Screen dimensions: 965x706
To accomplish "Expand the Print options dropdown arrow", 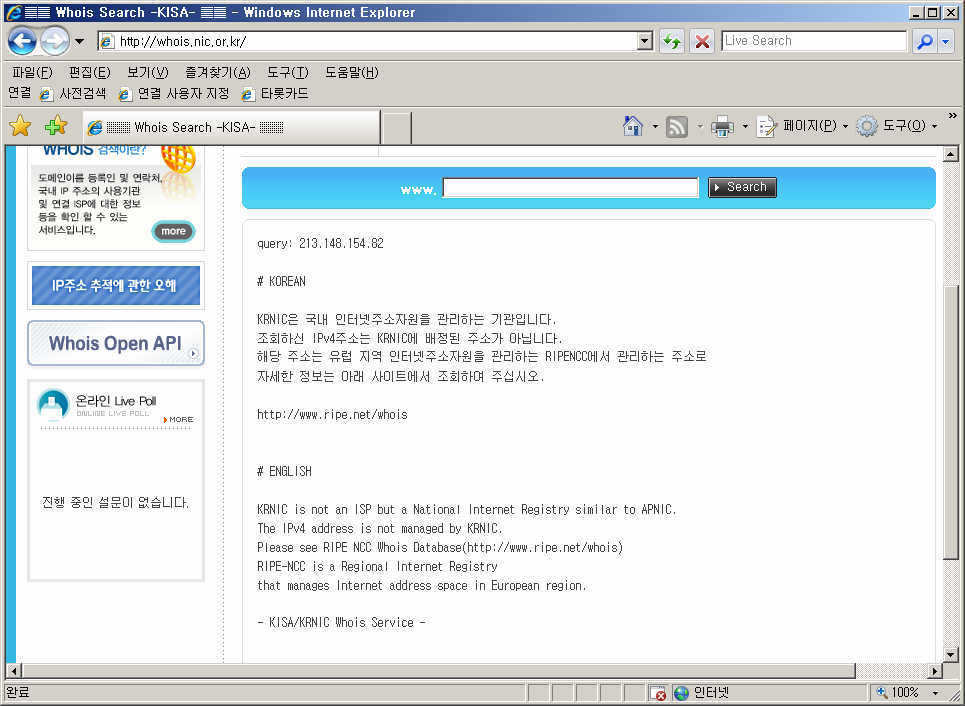I will coord(745,127).
